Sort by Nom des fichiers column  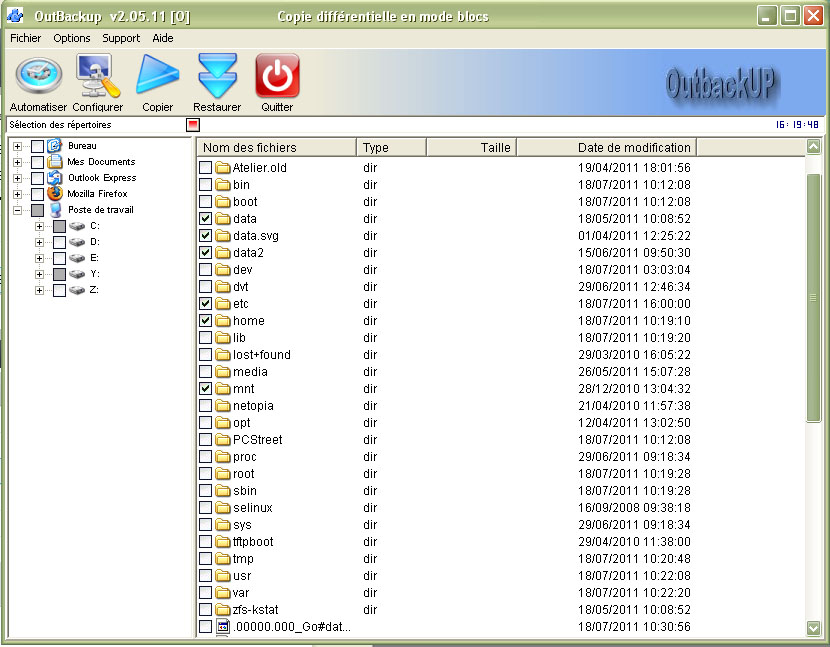click(x=276, y=147)
